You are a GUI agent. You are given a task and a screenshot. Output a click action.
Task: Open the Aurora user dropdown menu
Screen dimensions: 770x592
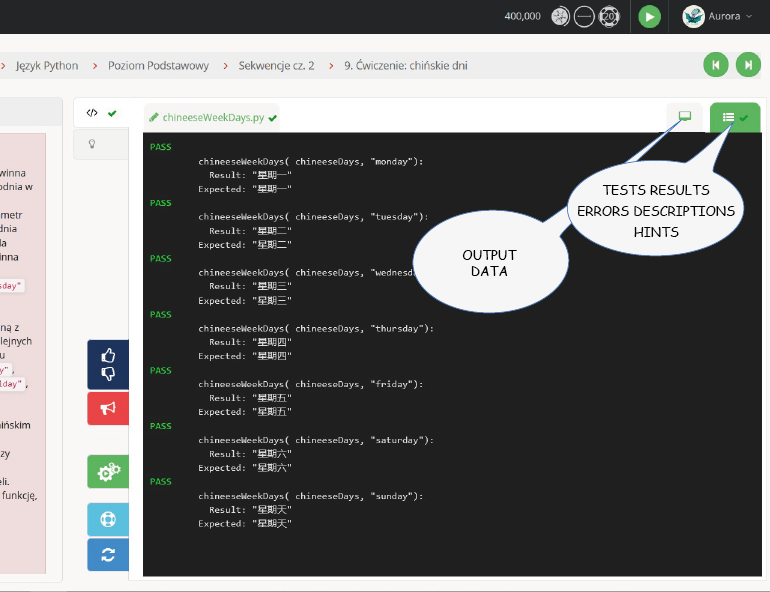tap(717, 16)
